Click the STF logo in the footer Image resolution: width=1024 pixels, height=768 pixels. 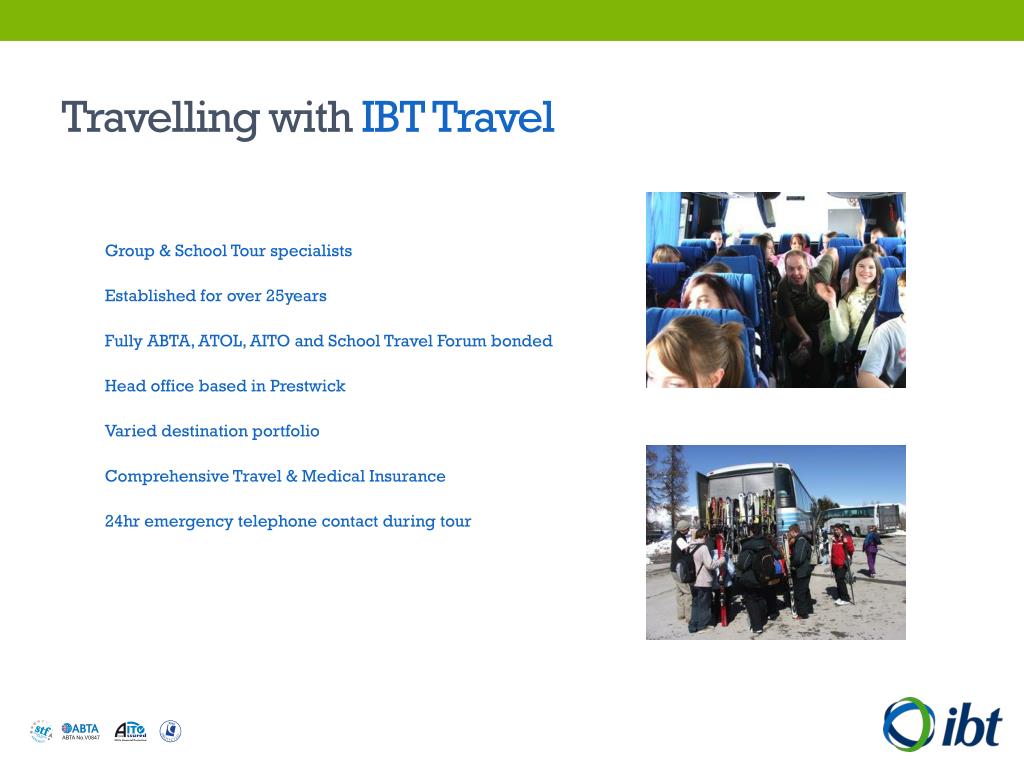pyautogui.click(x=41, y=731)
